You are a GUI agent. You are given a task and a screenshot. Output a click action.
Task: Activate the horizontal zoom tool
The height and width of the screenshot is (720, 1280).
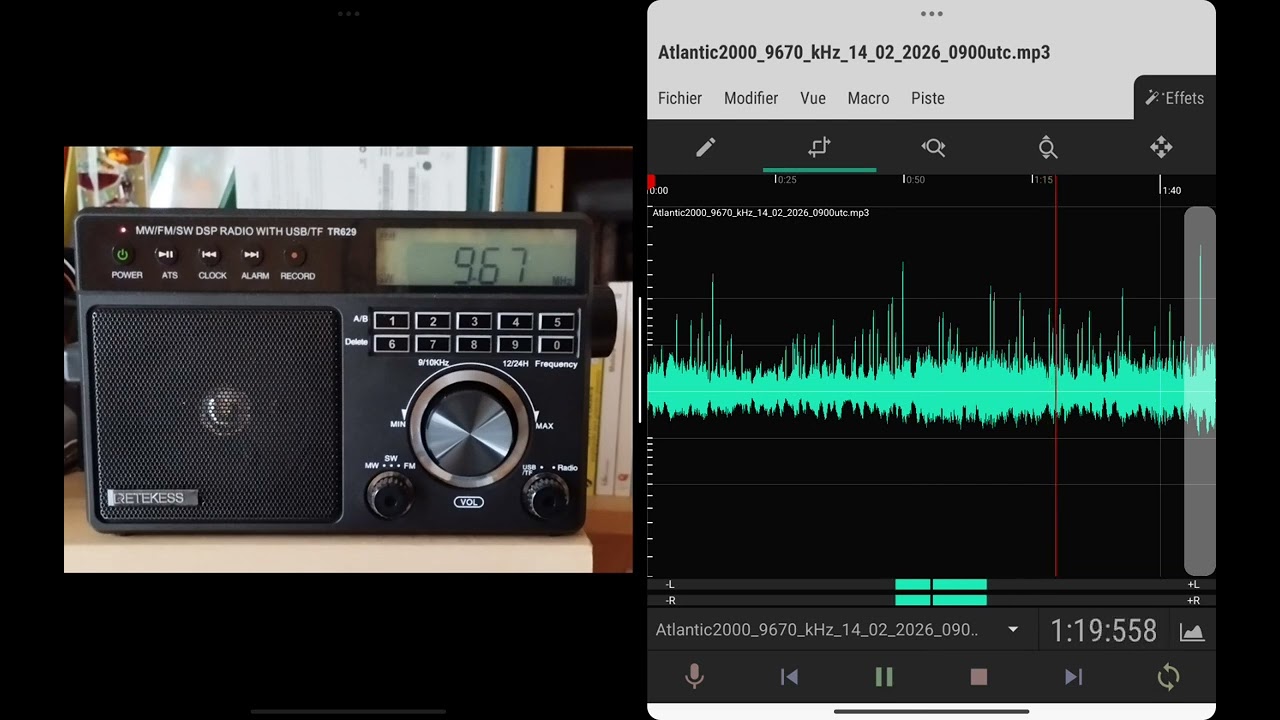[x=933, y=148]
